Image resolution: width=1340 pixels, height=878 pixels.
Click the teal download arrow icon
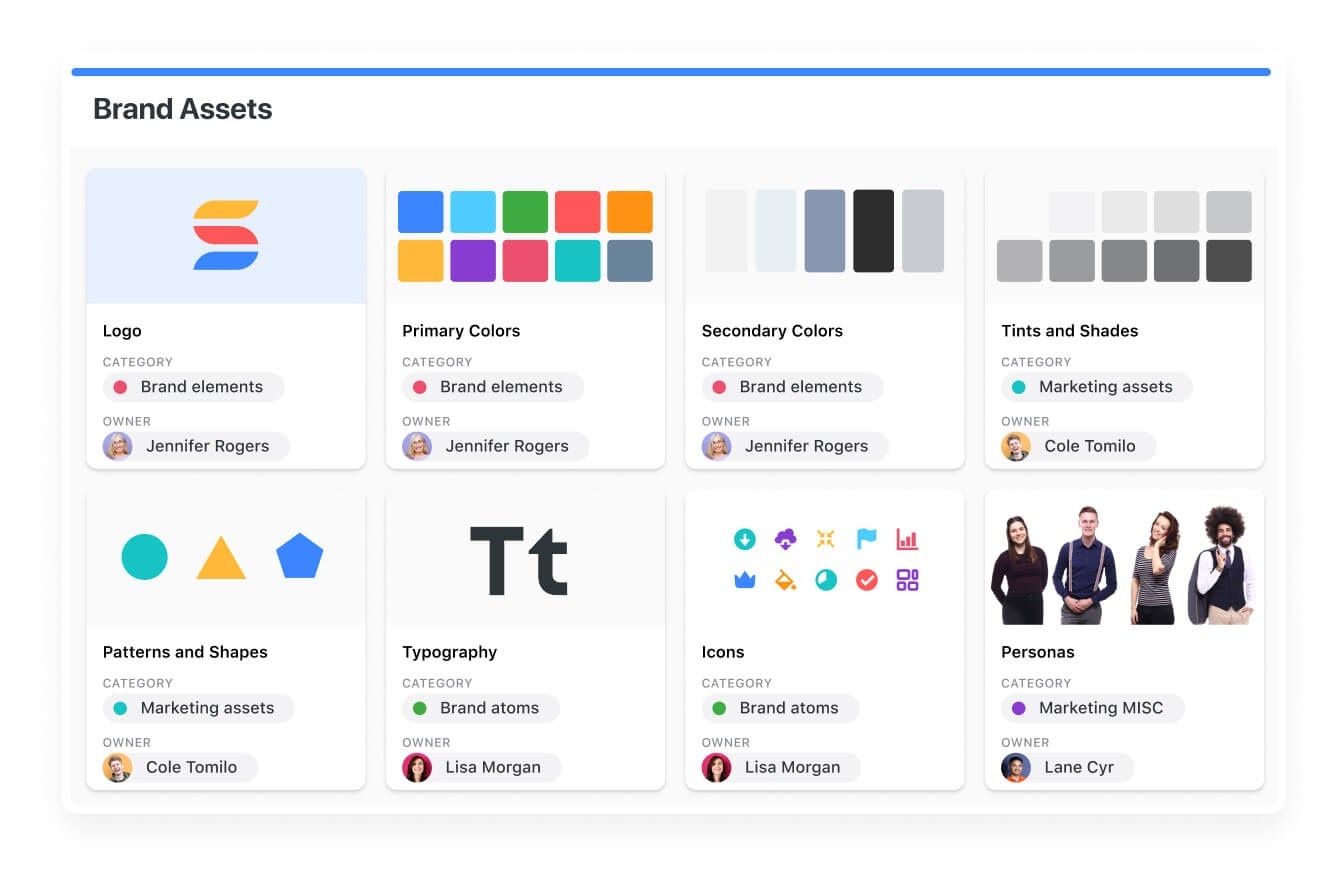745,540
